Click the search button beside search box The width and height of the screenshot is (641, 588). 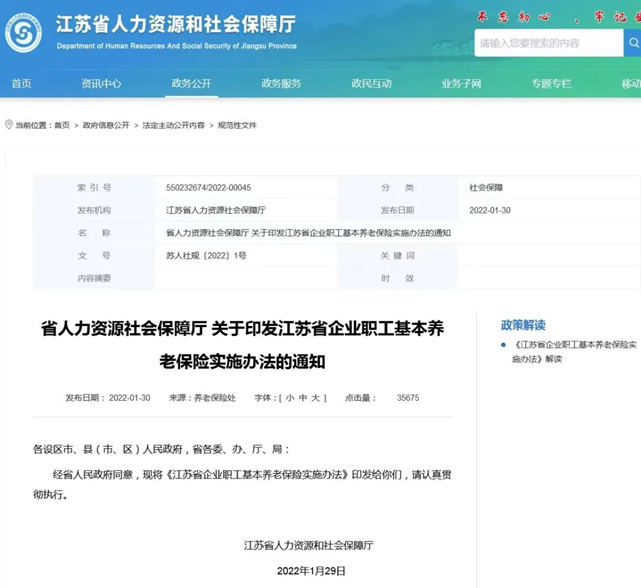click(x=632, y=43)
